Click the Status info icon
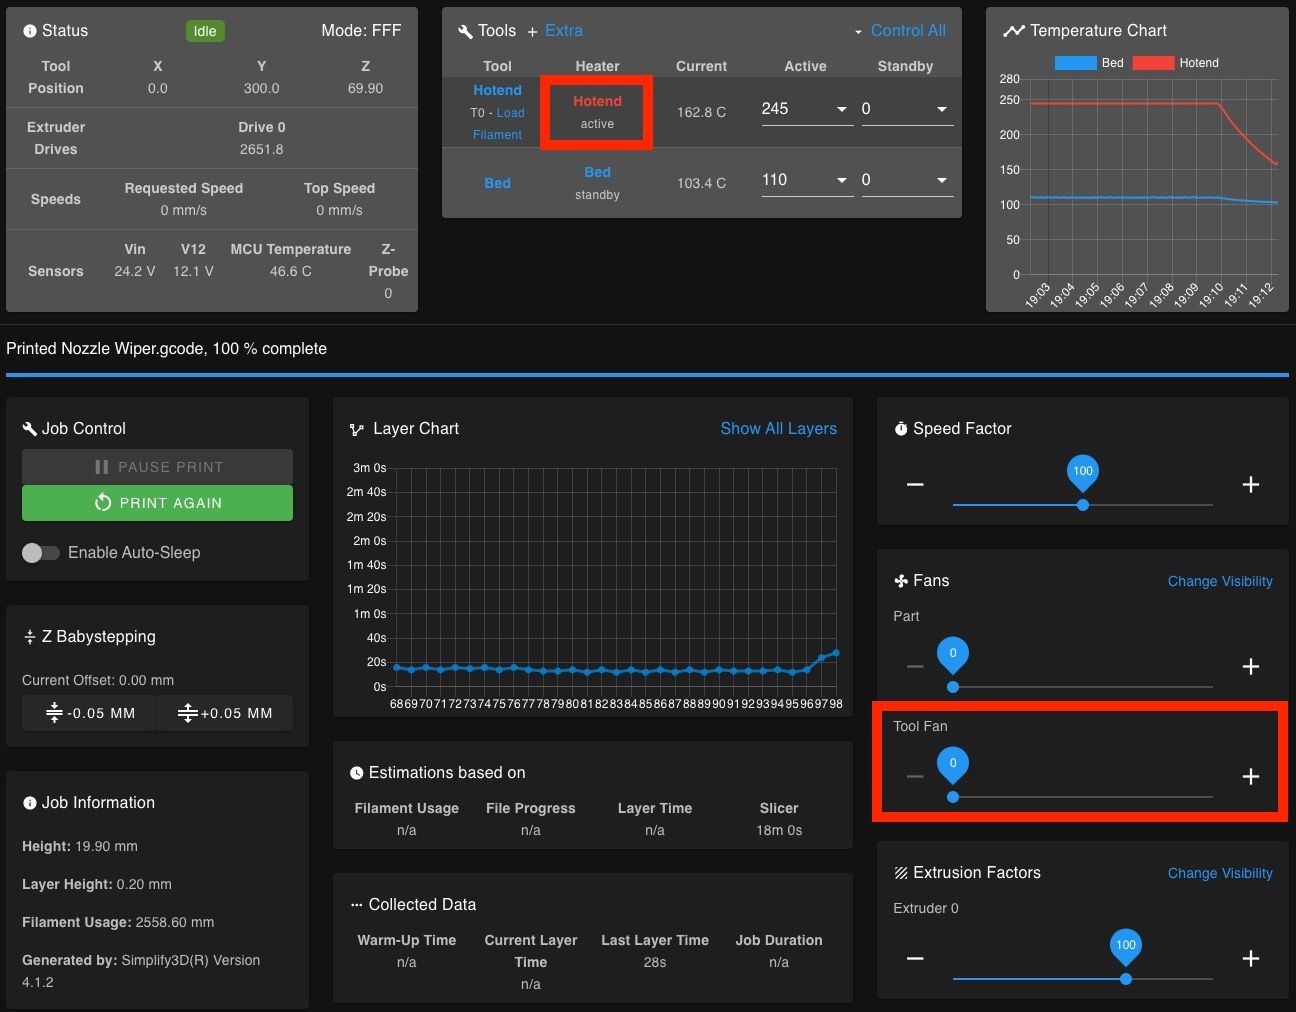The width and height of the screenshot is (1296, 1012). coord(30,31)
